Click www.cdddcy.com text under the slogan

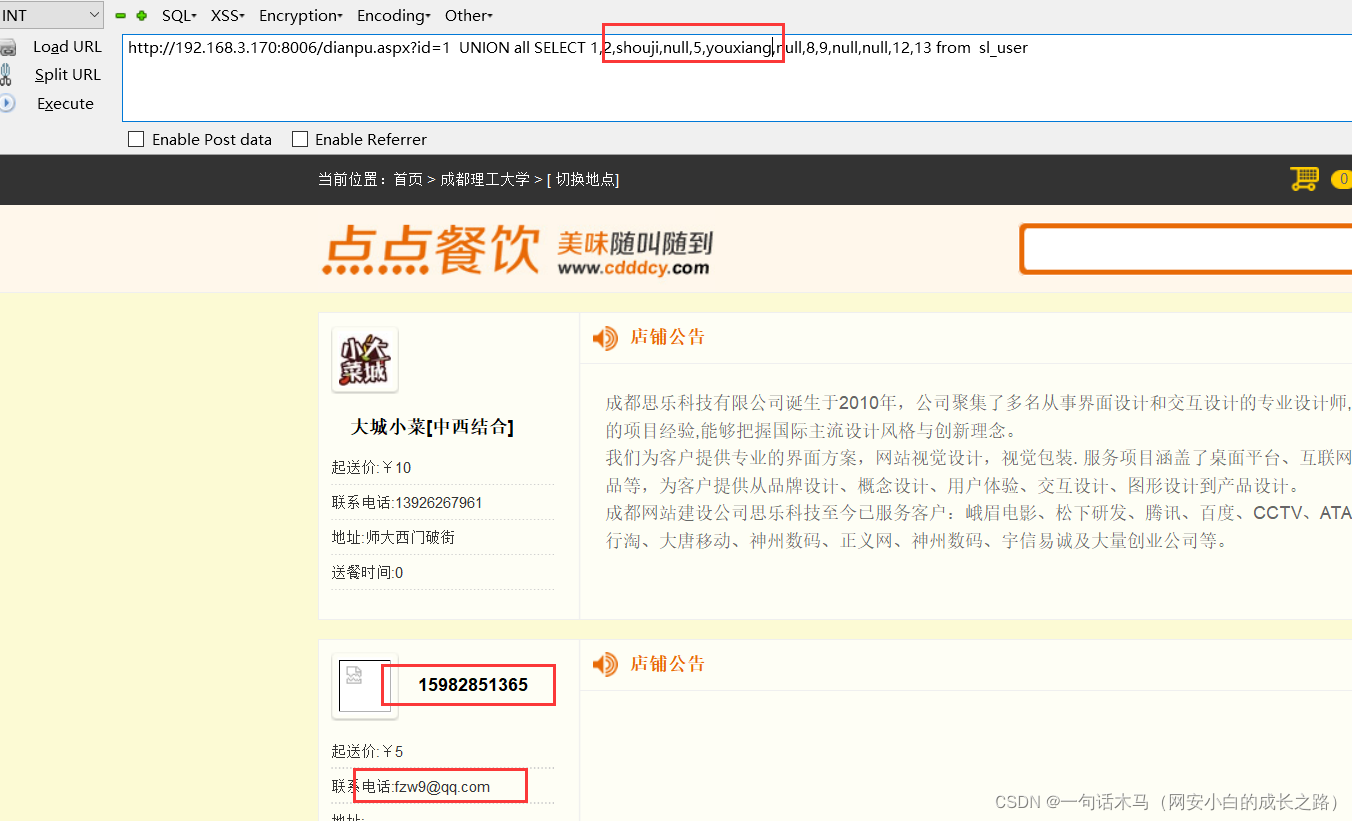(x=633, y=268)
